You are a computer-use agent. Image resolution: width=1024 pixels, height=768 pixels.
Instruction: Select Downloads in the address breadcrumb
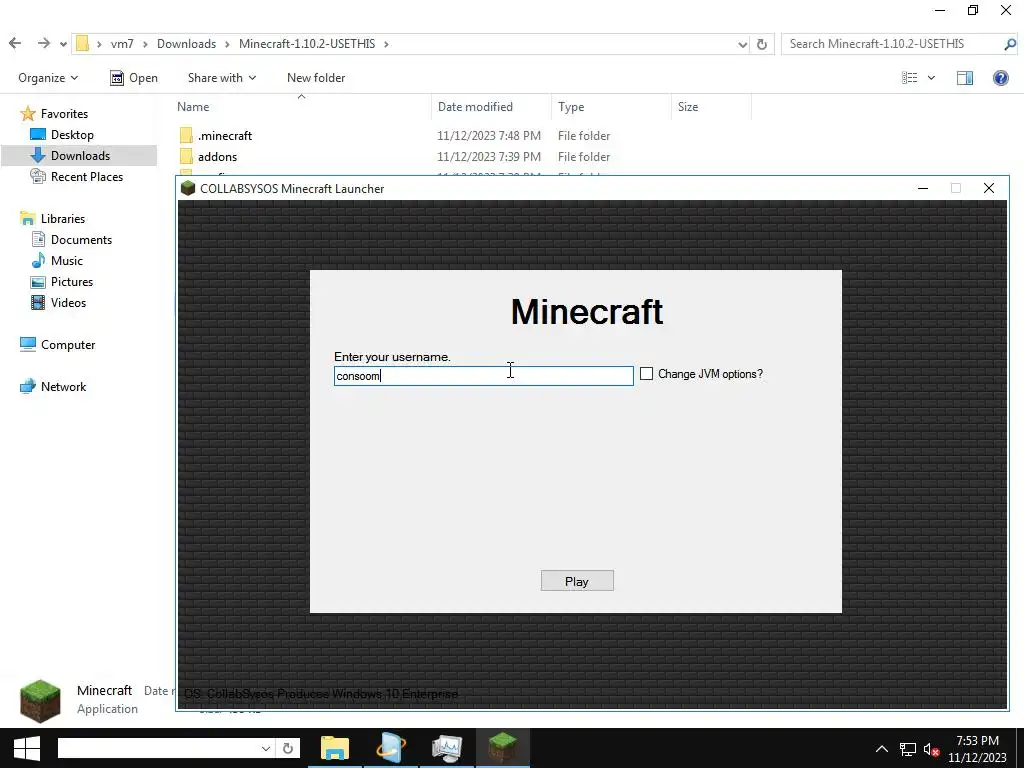[186, 44]
